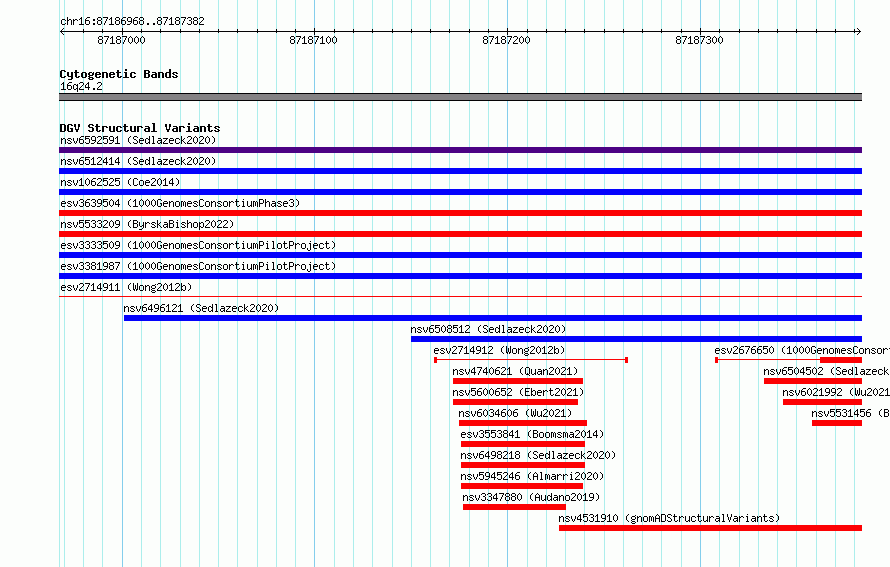Click the red nsv5600652 variant bar

515,402
